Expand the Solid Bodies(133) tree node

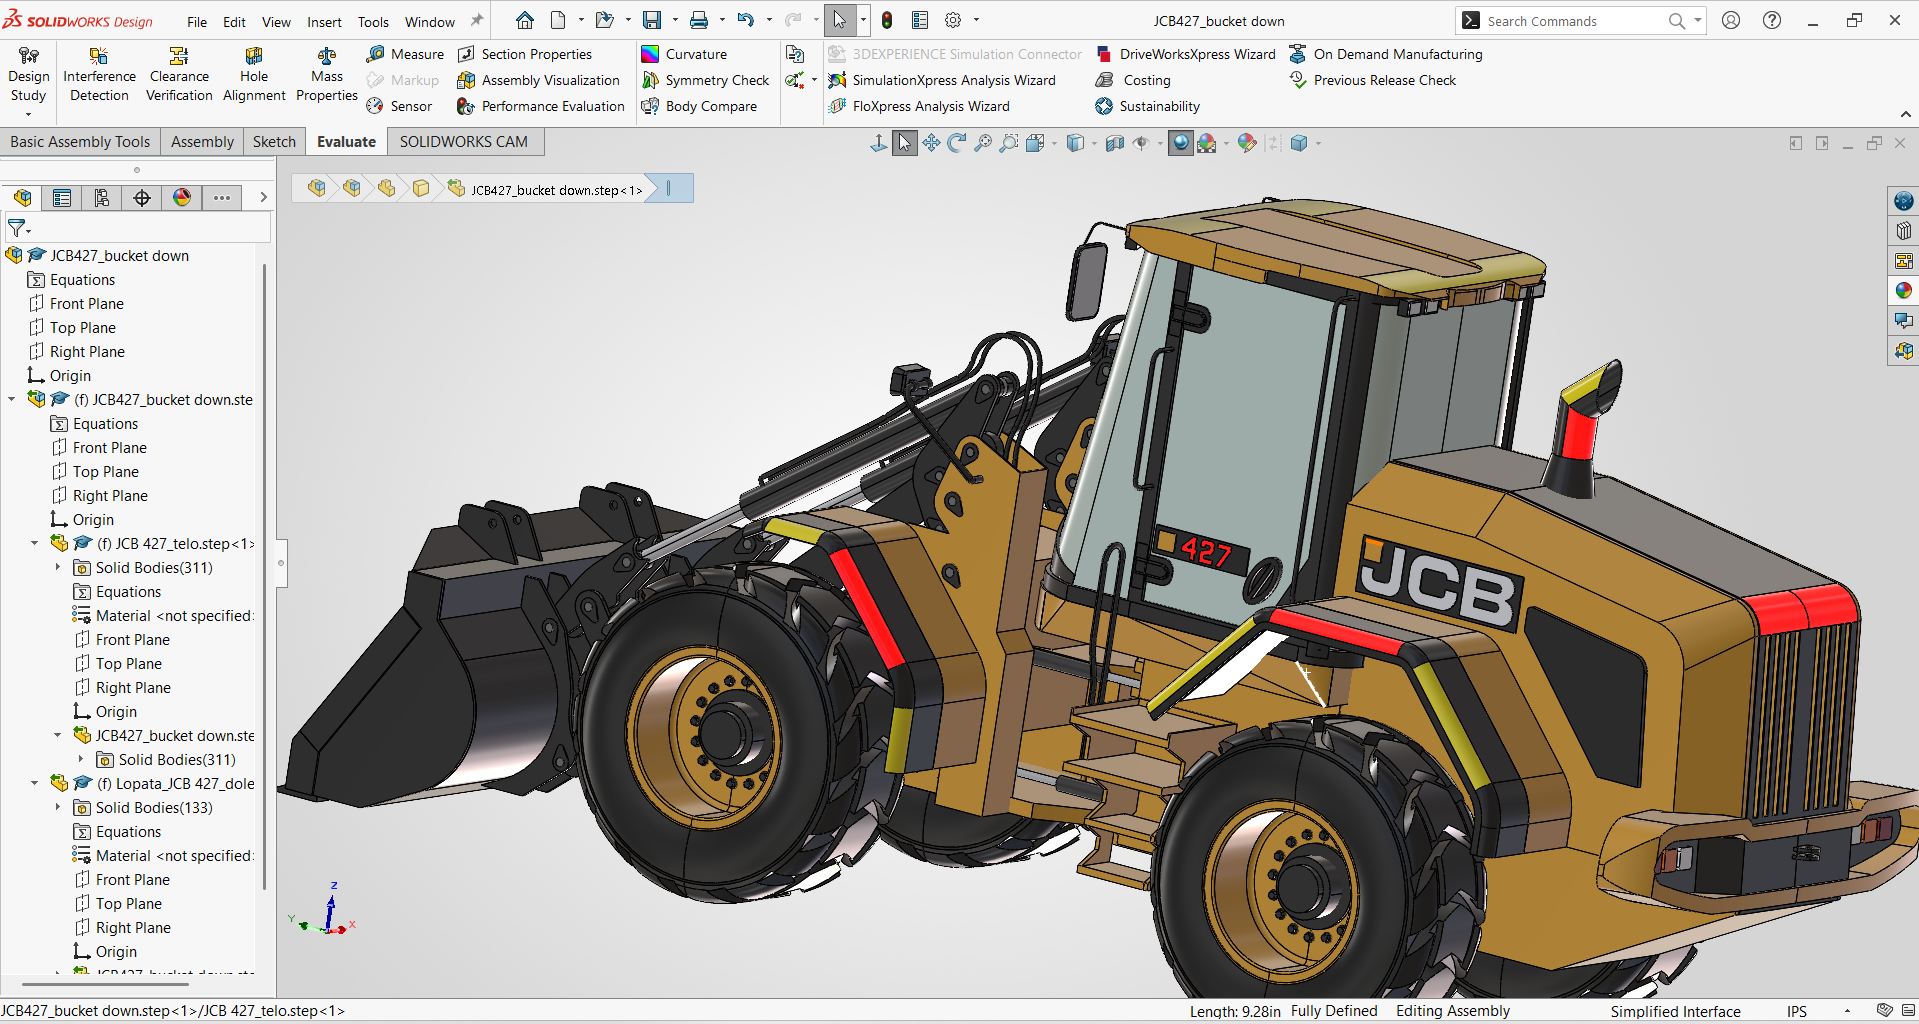(58, 807)
